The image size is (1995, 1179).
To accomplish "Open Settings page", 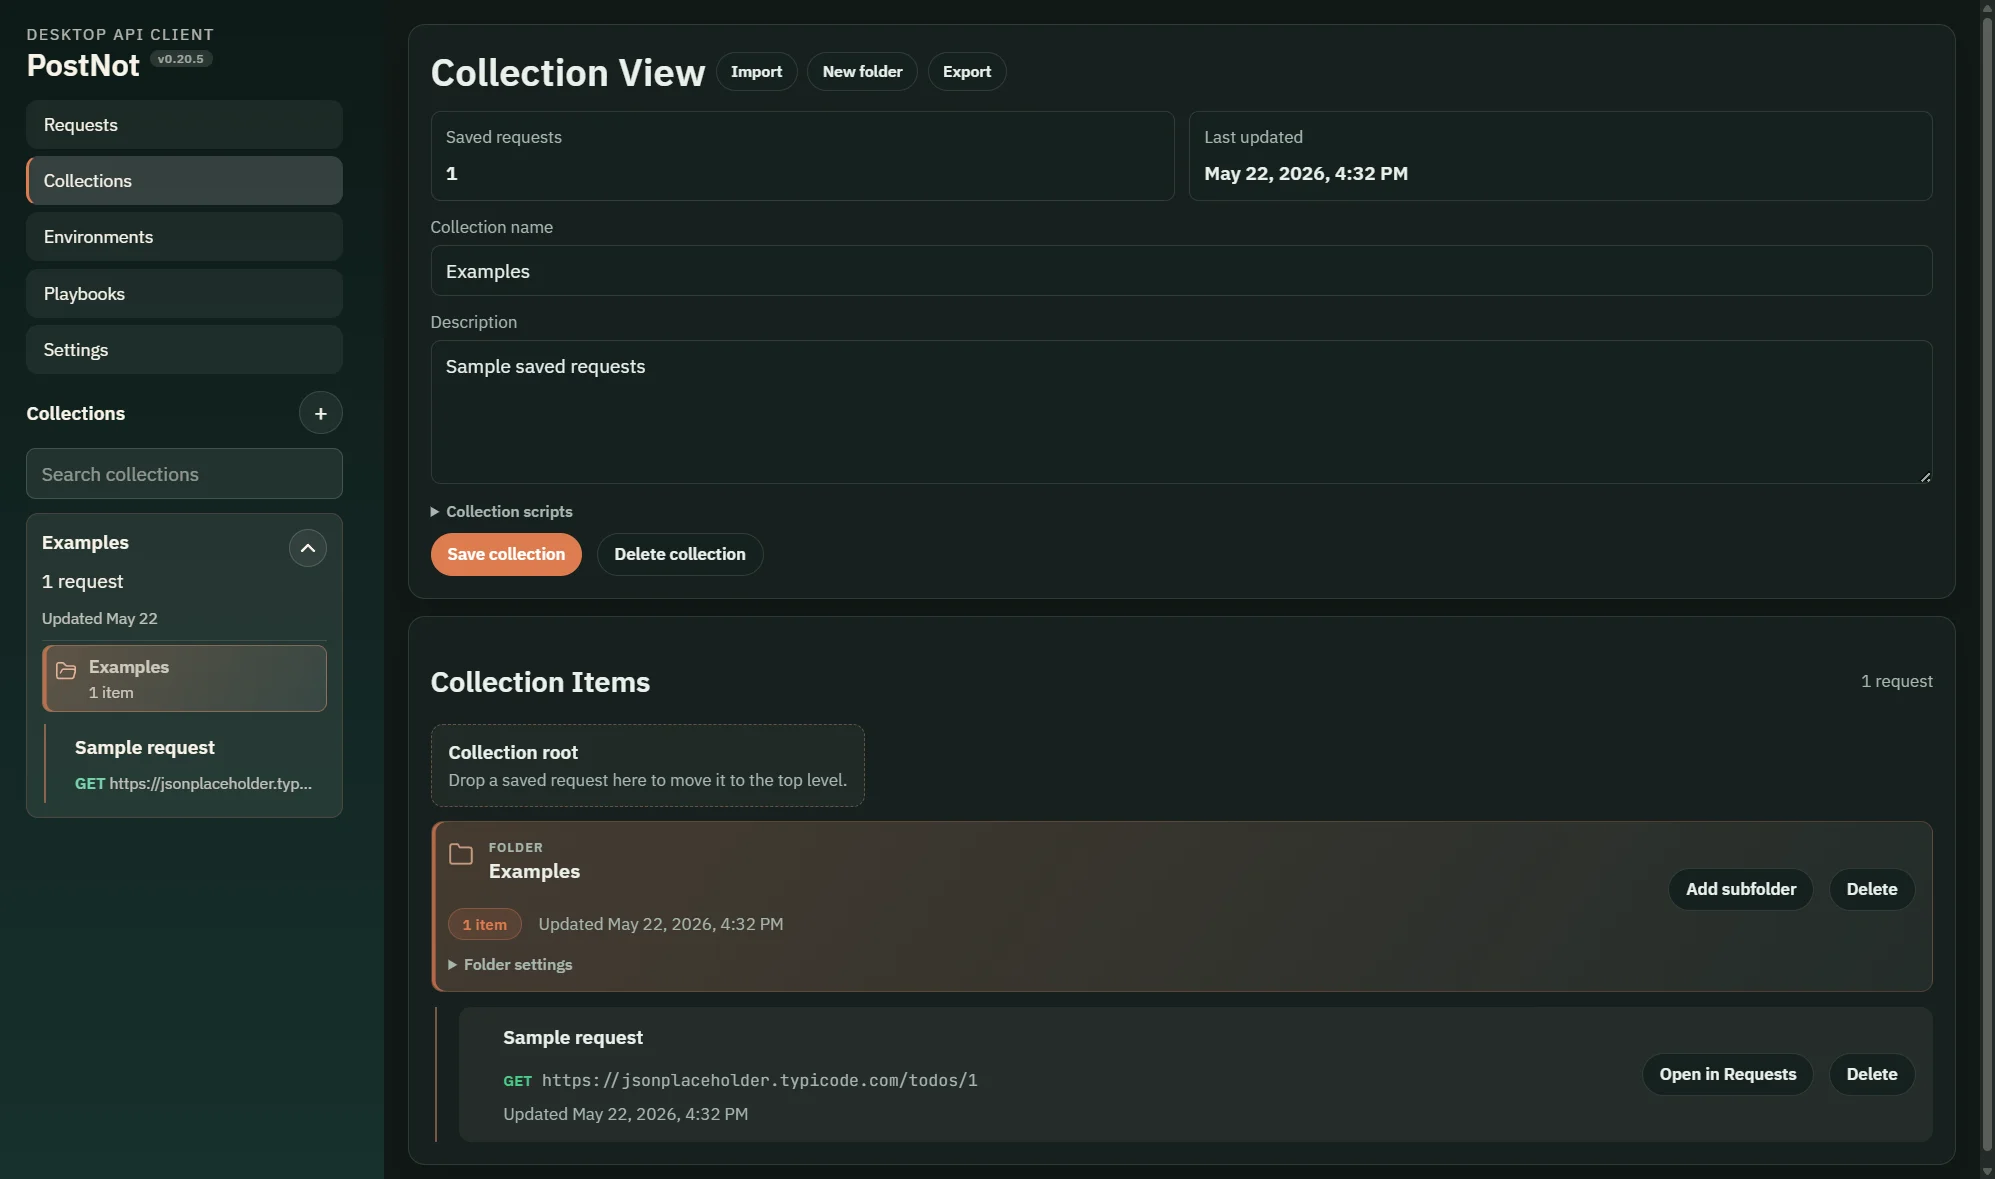I will [x=184, y=350].
